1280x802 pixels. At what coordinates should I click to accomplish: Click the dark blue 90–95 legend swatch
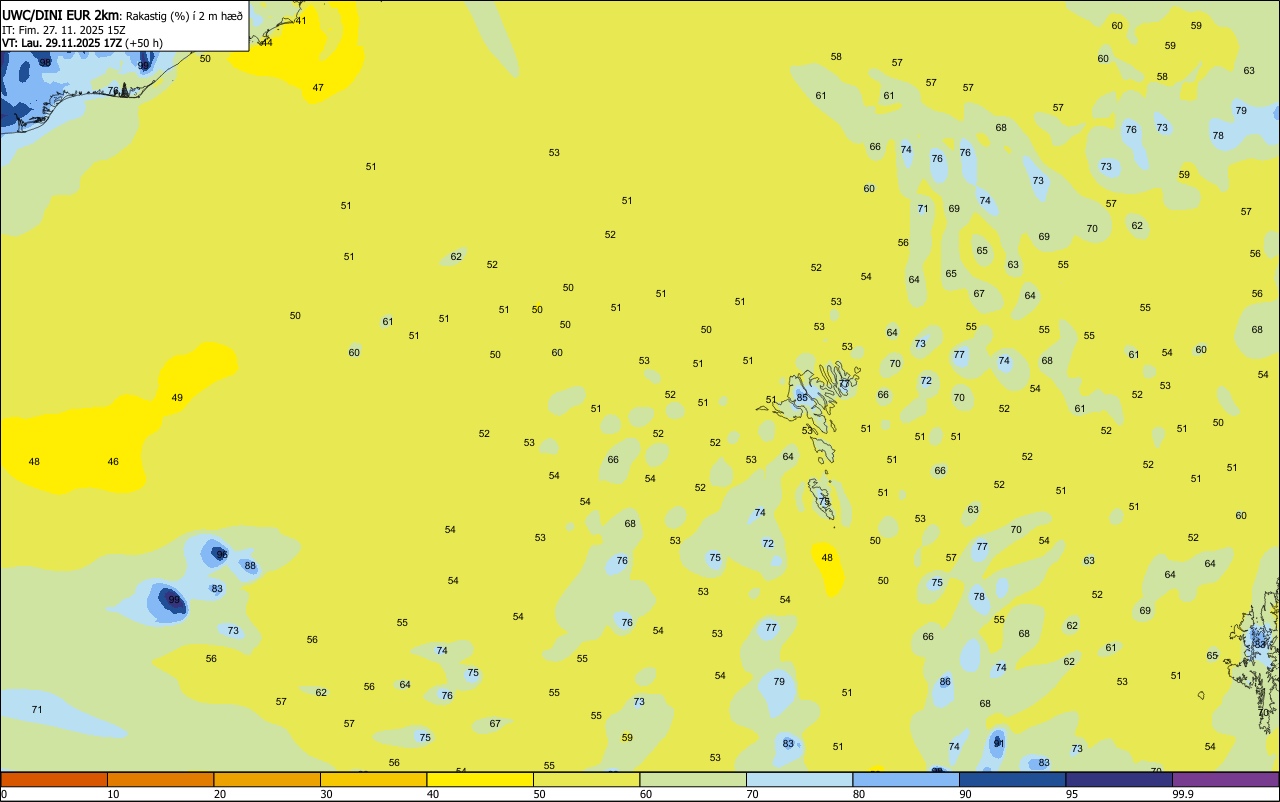click(1012, 779)
